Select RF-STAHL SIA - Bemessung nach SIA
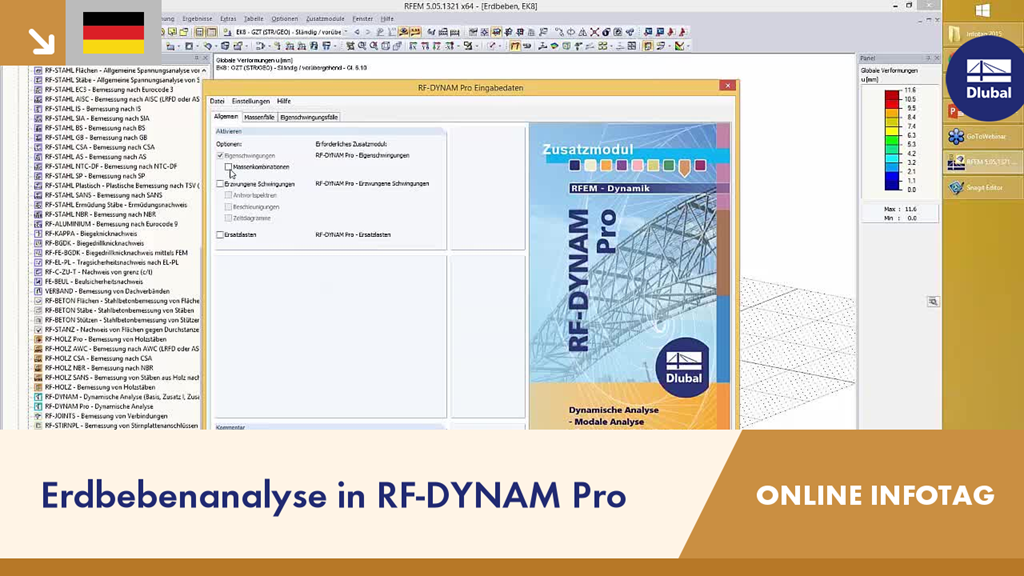 click(x=97, y=118)
